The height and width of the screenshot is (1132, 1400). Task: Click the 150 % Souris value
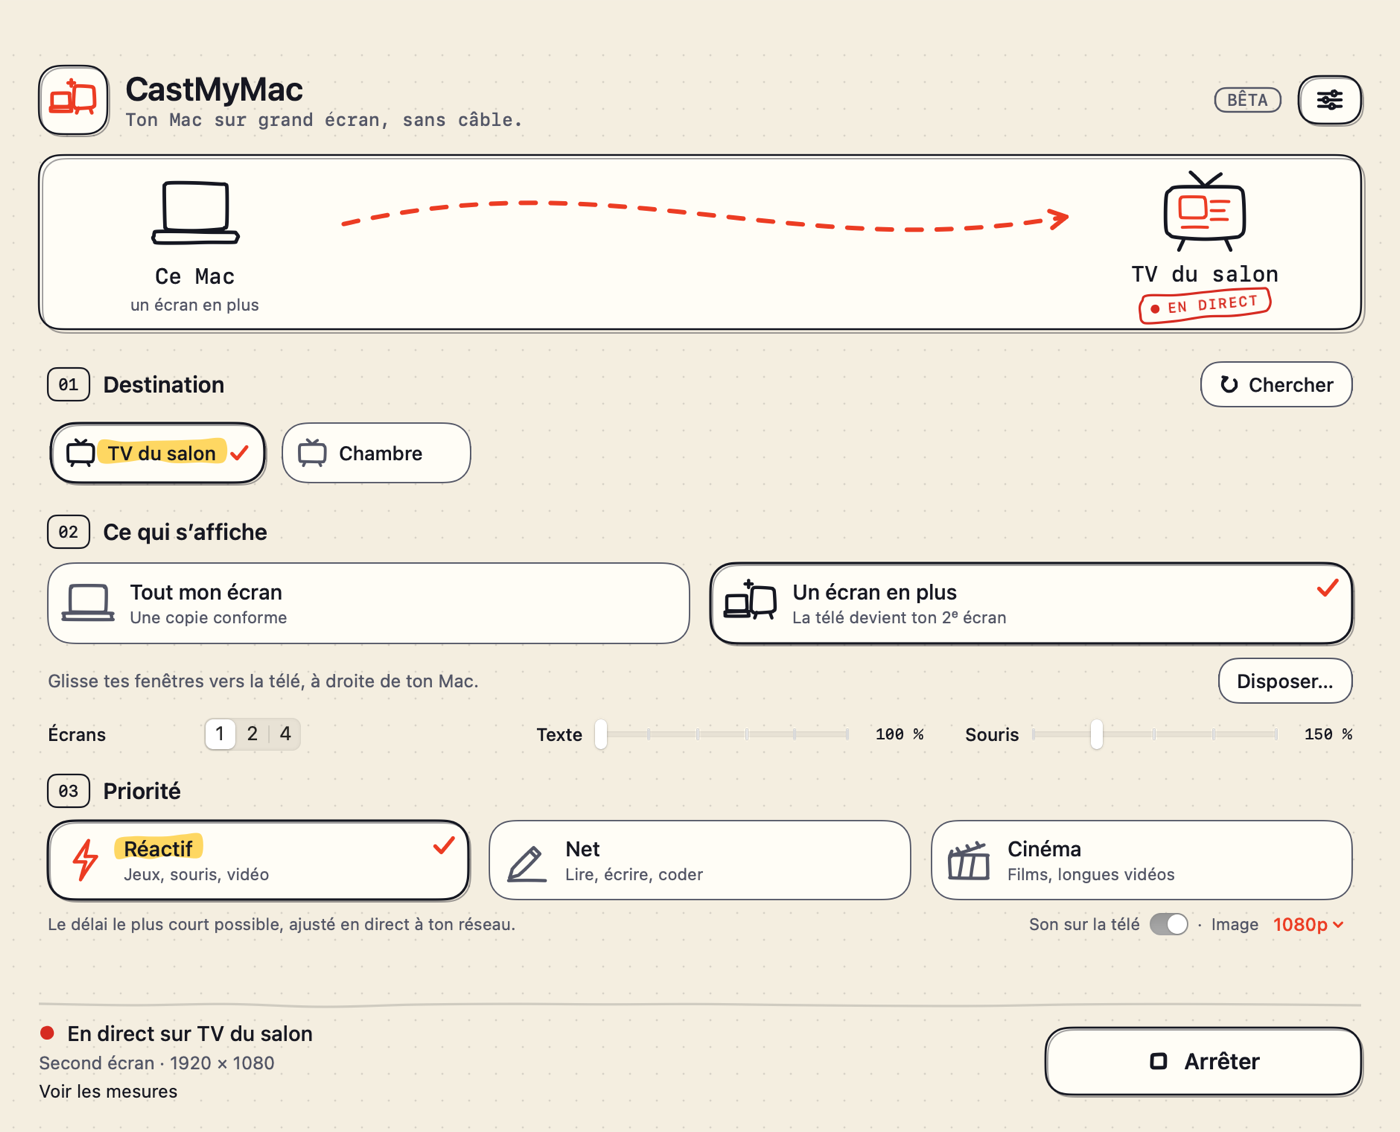click(x=1328, y=734)
